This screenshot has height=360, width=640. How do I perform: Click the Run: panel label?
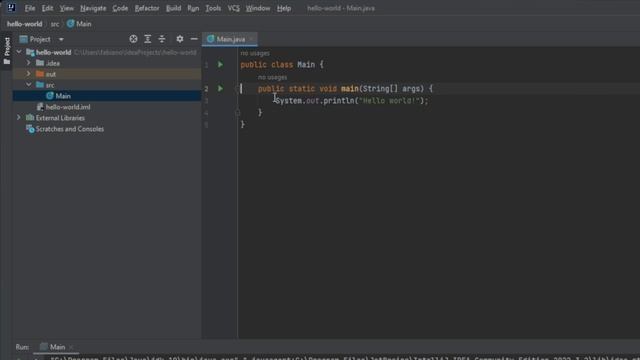pyautogui.click(x=22, y=347)
